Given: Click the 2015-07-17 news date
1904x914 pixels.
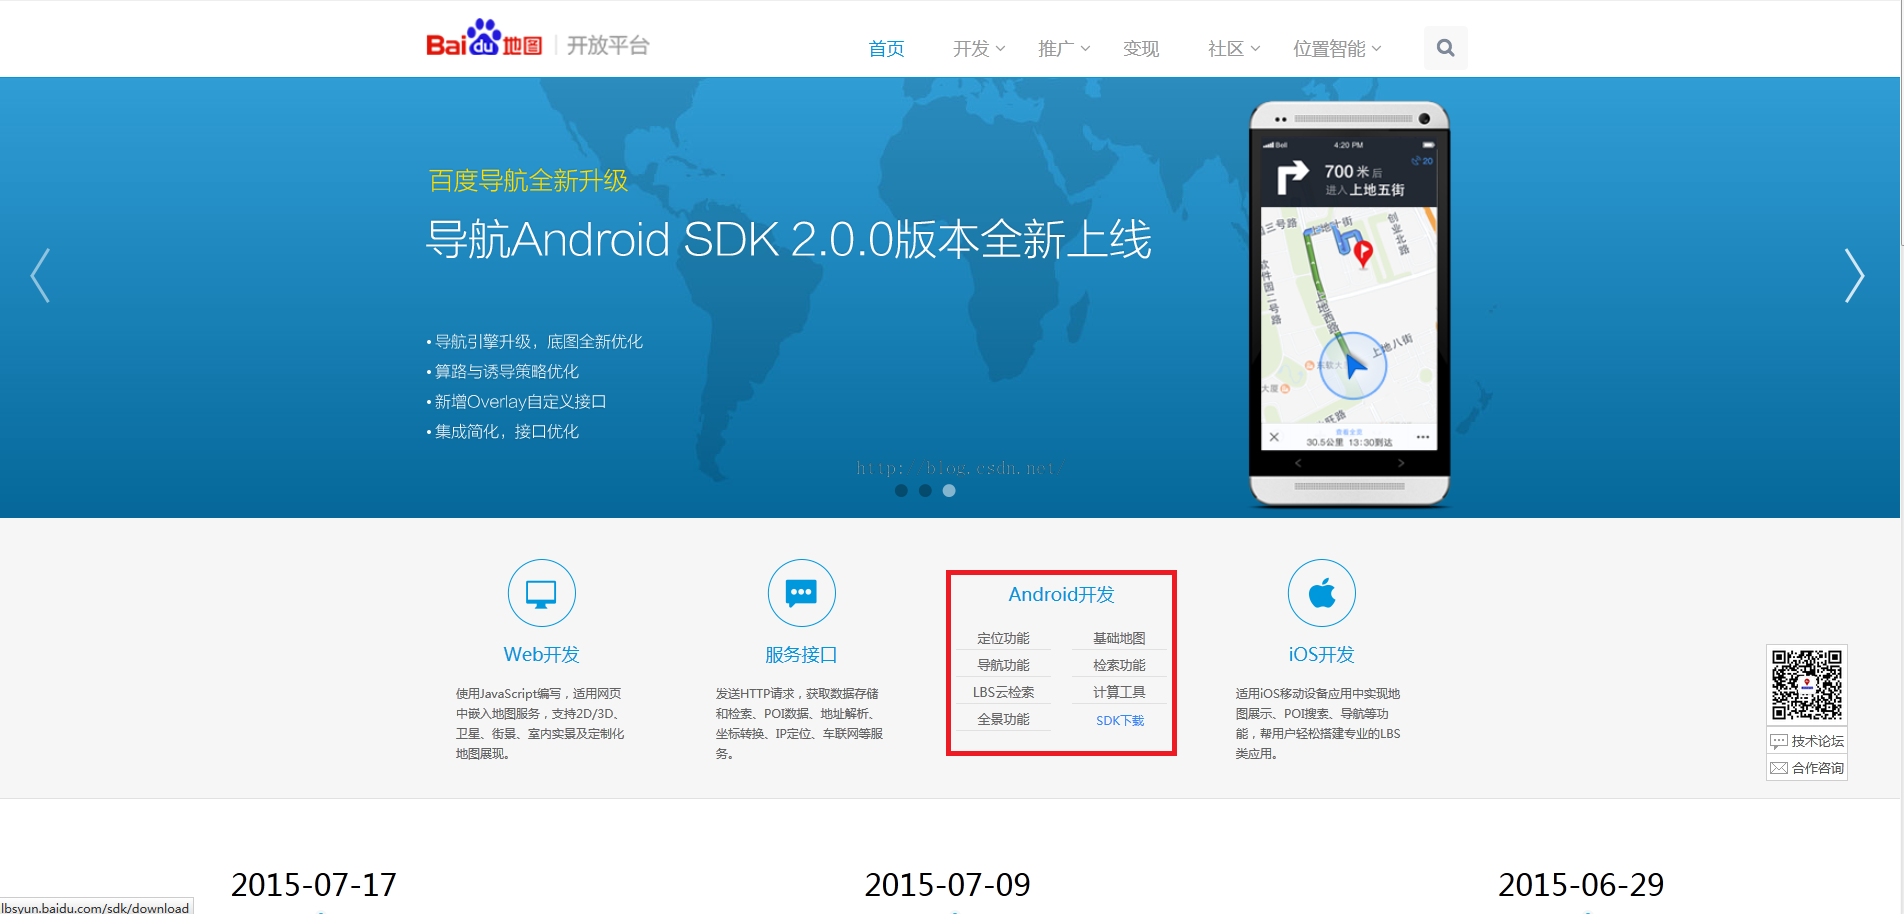Looking at the screenshot, I should tap(314, 885).
